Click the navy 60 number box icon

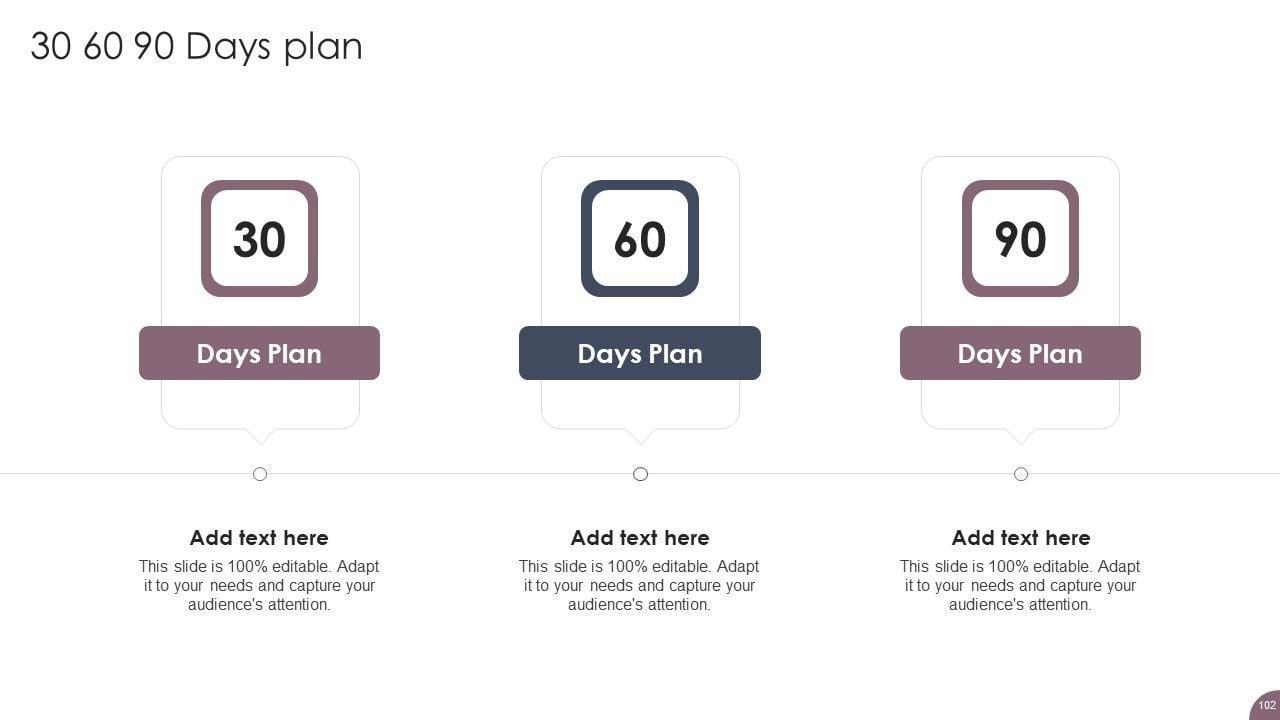[640, 239]
